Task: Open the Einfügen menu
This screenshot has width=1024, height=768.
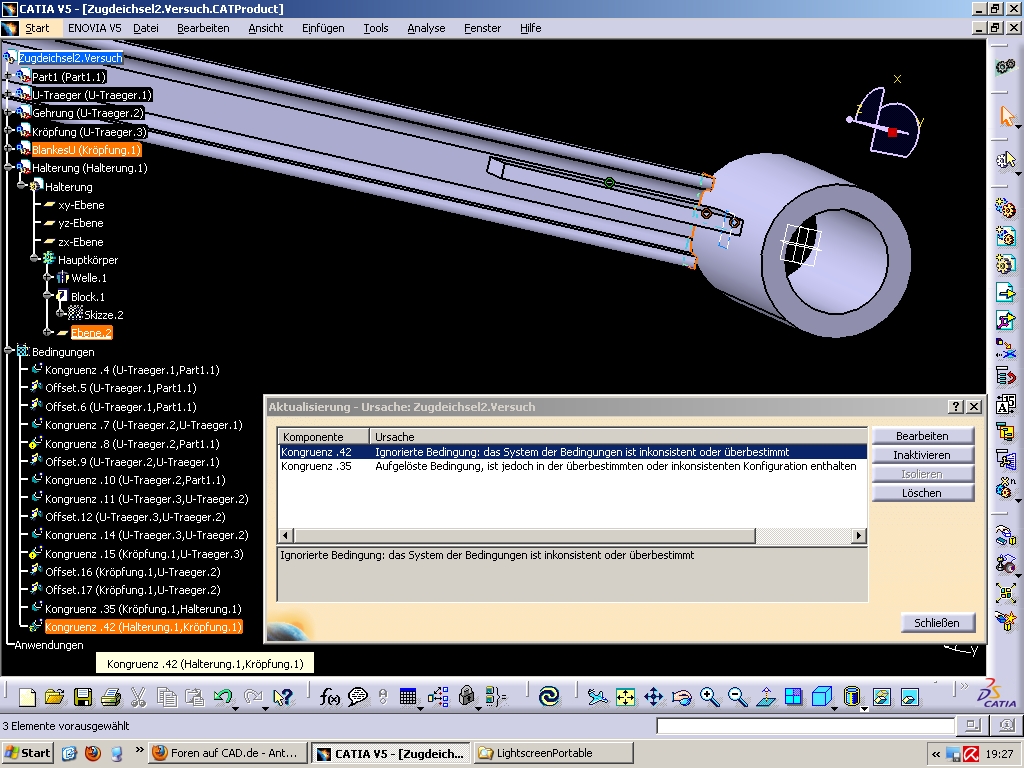Action: pyautogui.click(x=323, y=28)
